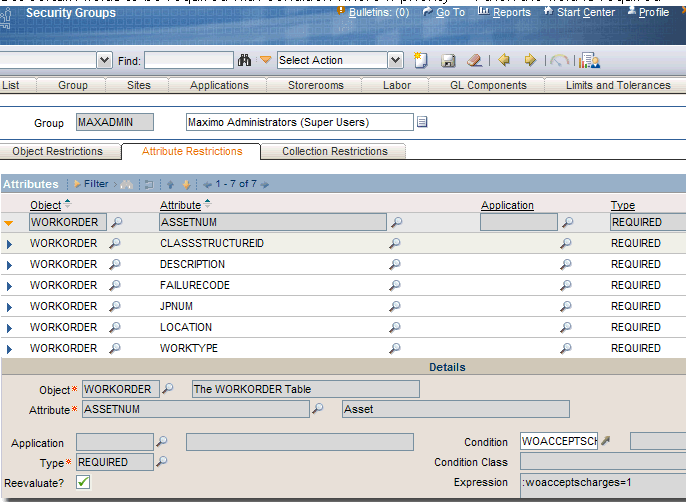Switch to the GL Components tab
This screenshot has width=686, height=502.
click(x=488, y=85)
